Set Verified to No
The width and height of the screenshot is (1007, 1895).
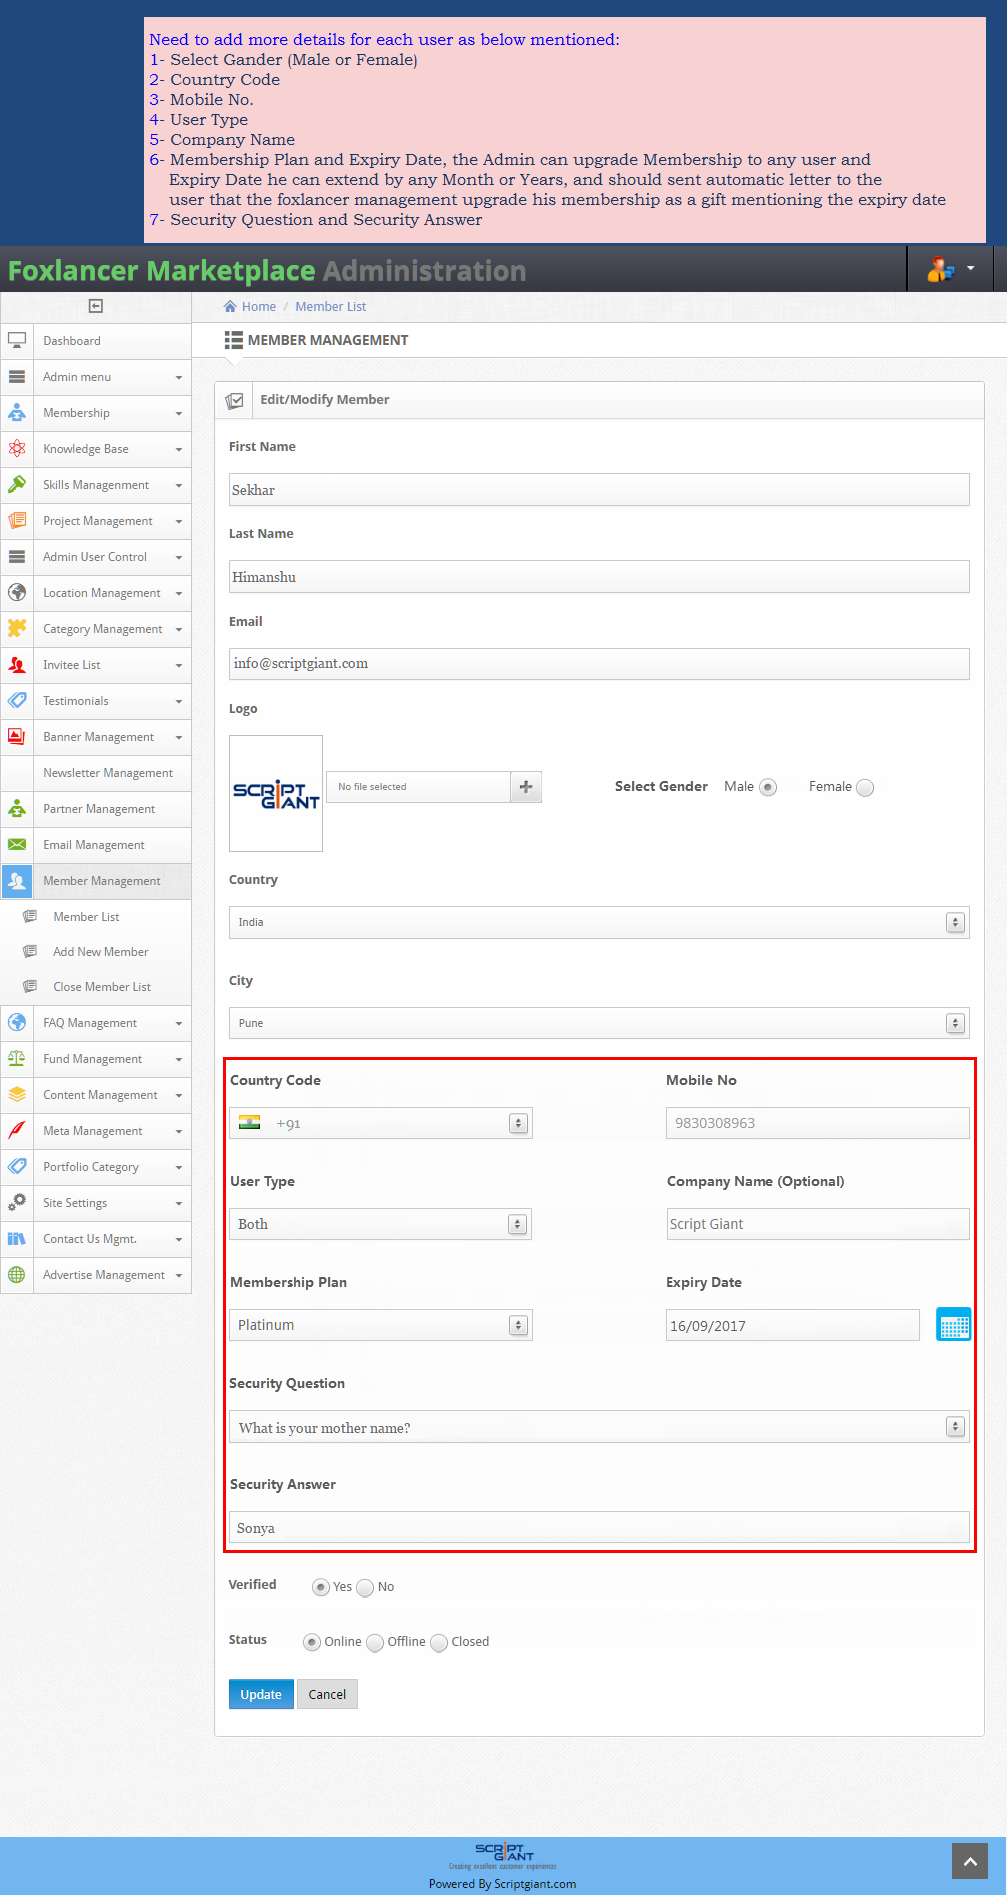(366, 1587)
